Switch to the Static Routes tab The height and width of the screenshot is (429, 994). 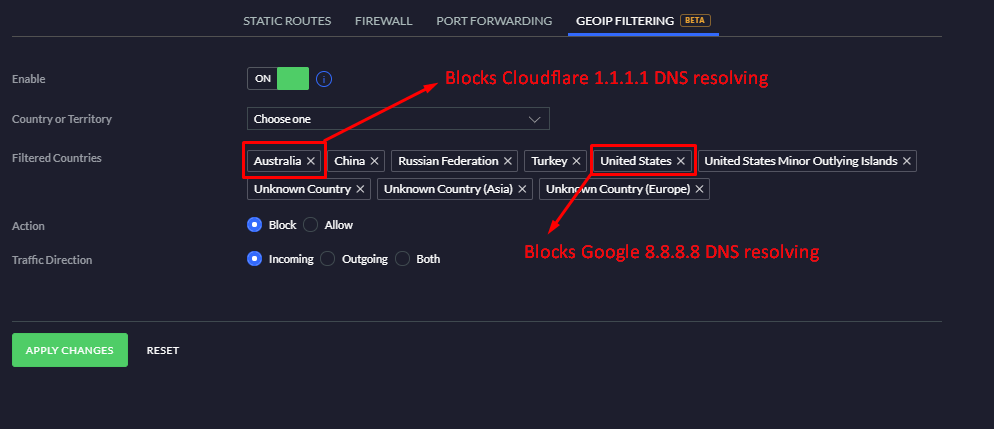[287, 20]
